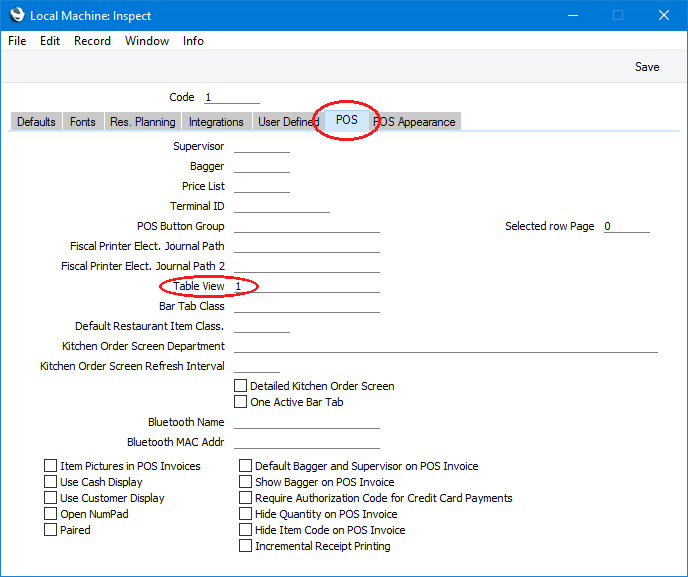This screenshot has height=577, width=688.
Task: Switch to the Defaults tab
Action: coord(36,122)
